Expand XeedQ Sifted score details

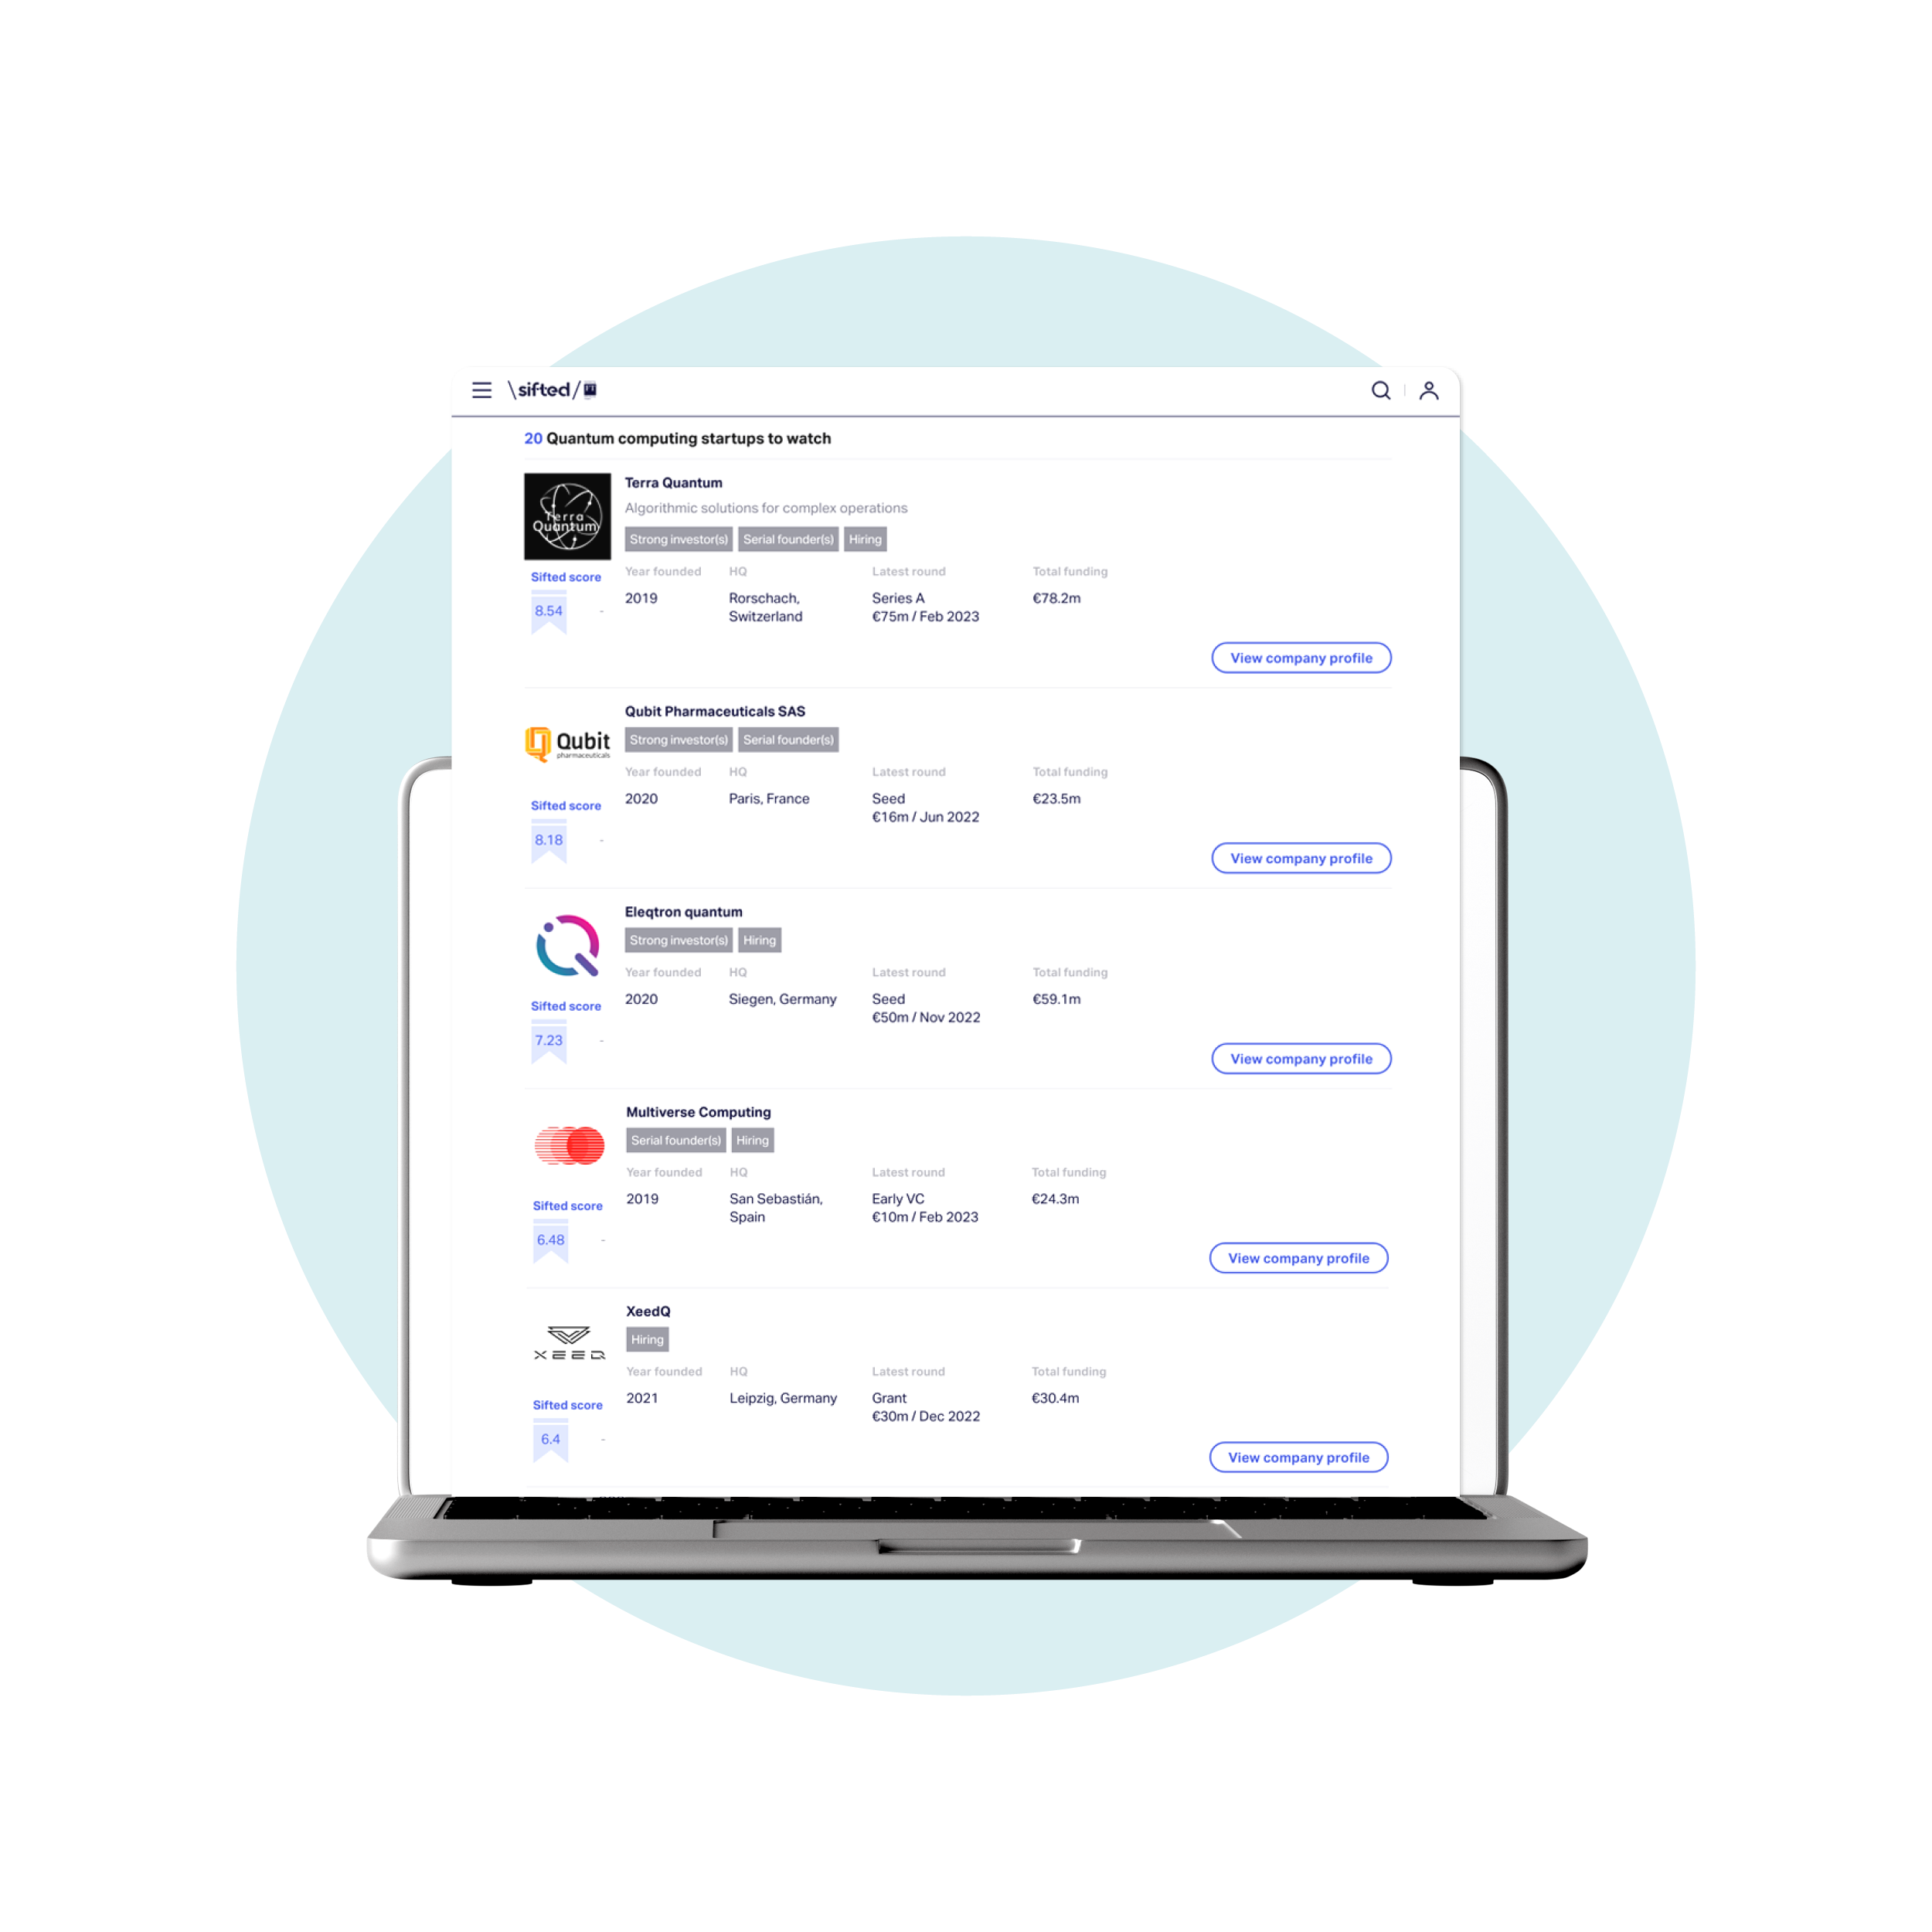[609, 1435]
